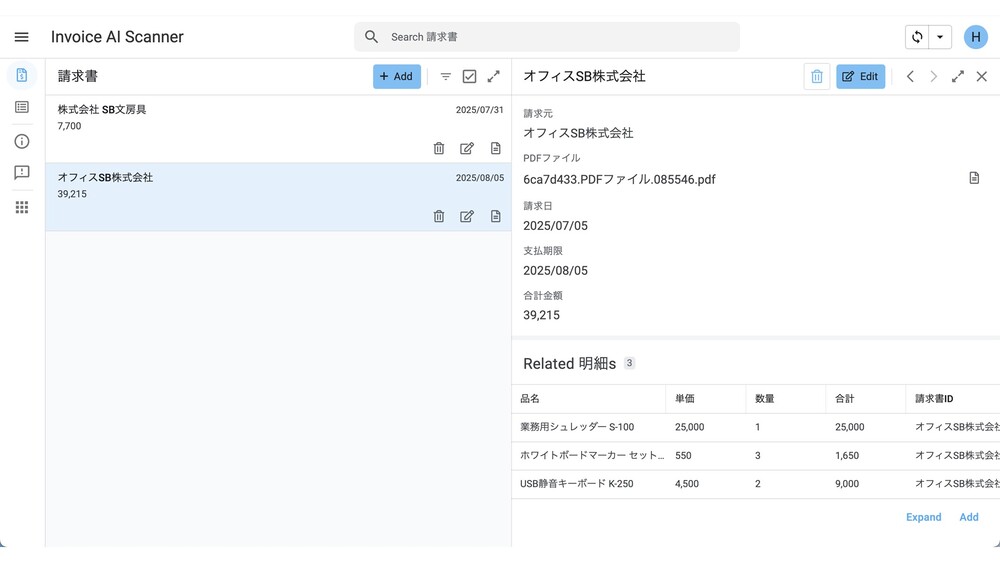Delete the 株式会社 SB文房具 invoice row

439,148
